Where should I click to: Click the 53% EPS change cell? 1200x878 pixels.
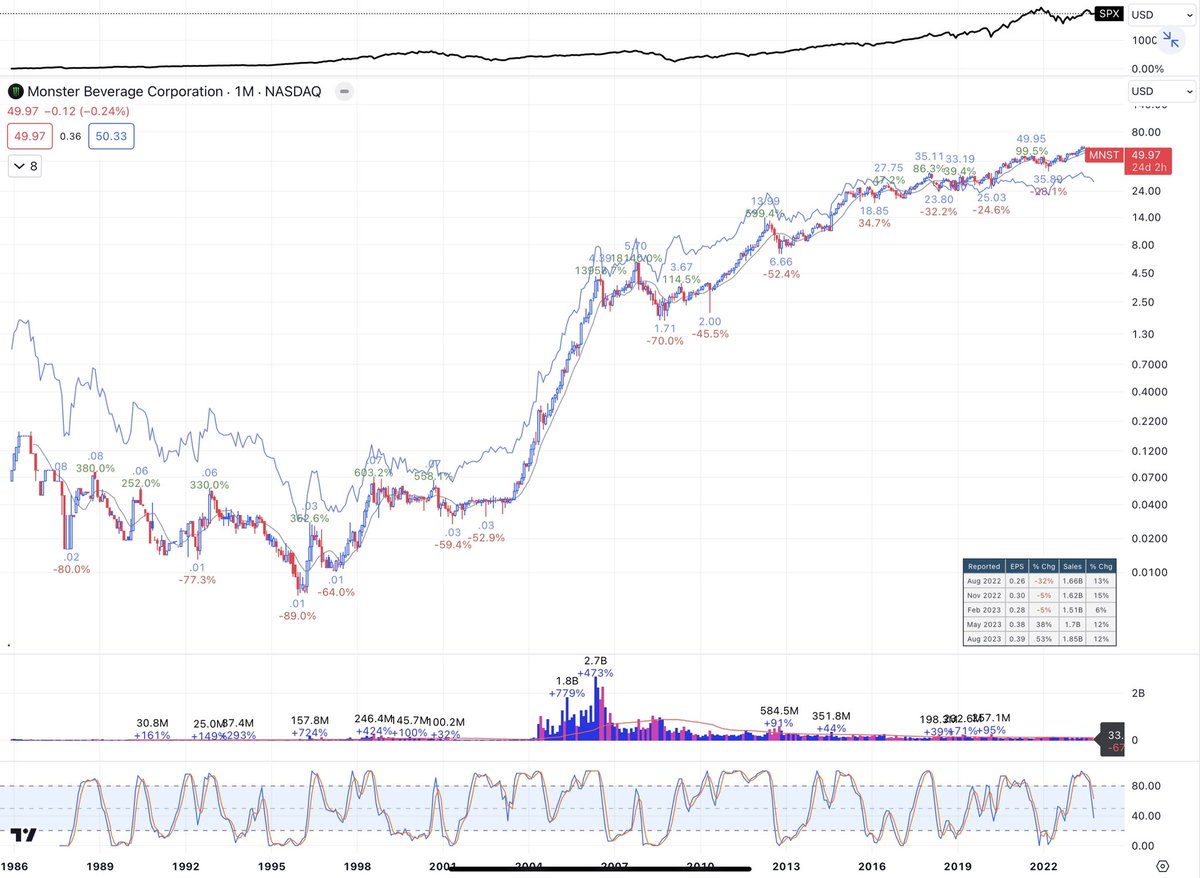1044,637
